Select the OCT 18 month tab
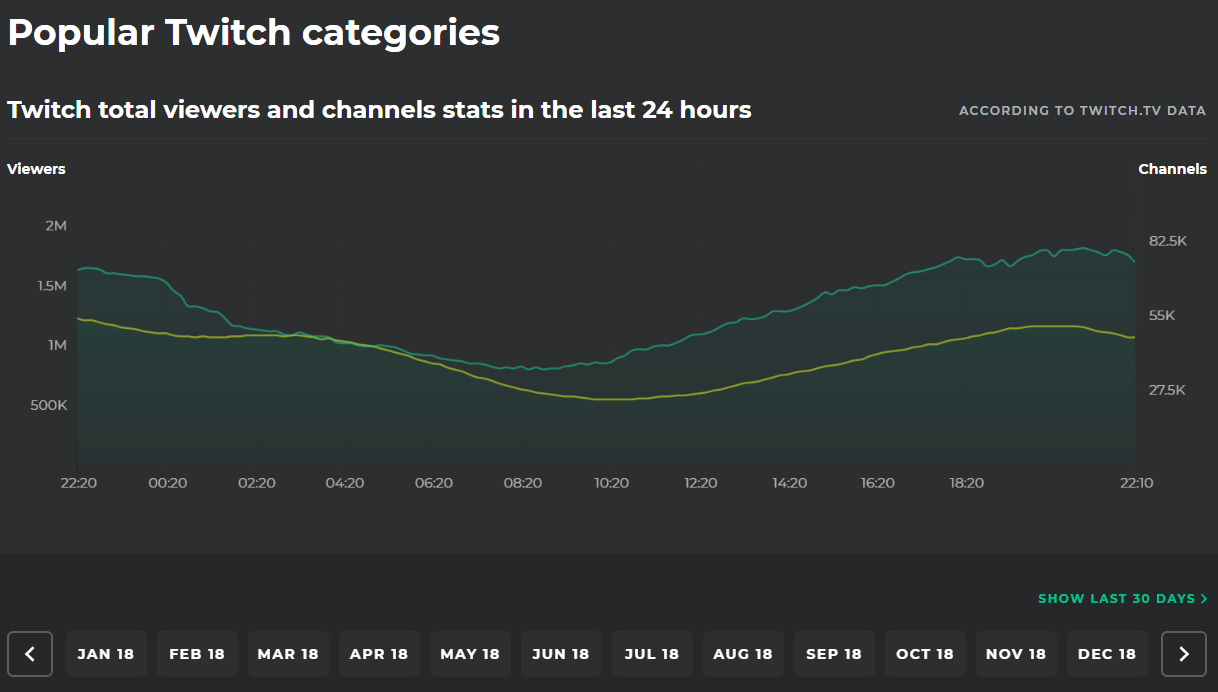 click(x=925, y=654)
